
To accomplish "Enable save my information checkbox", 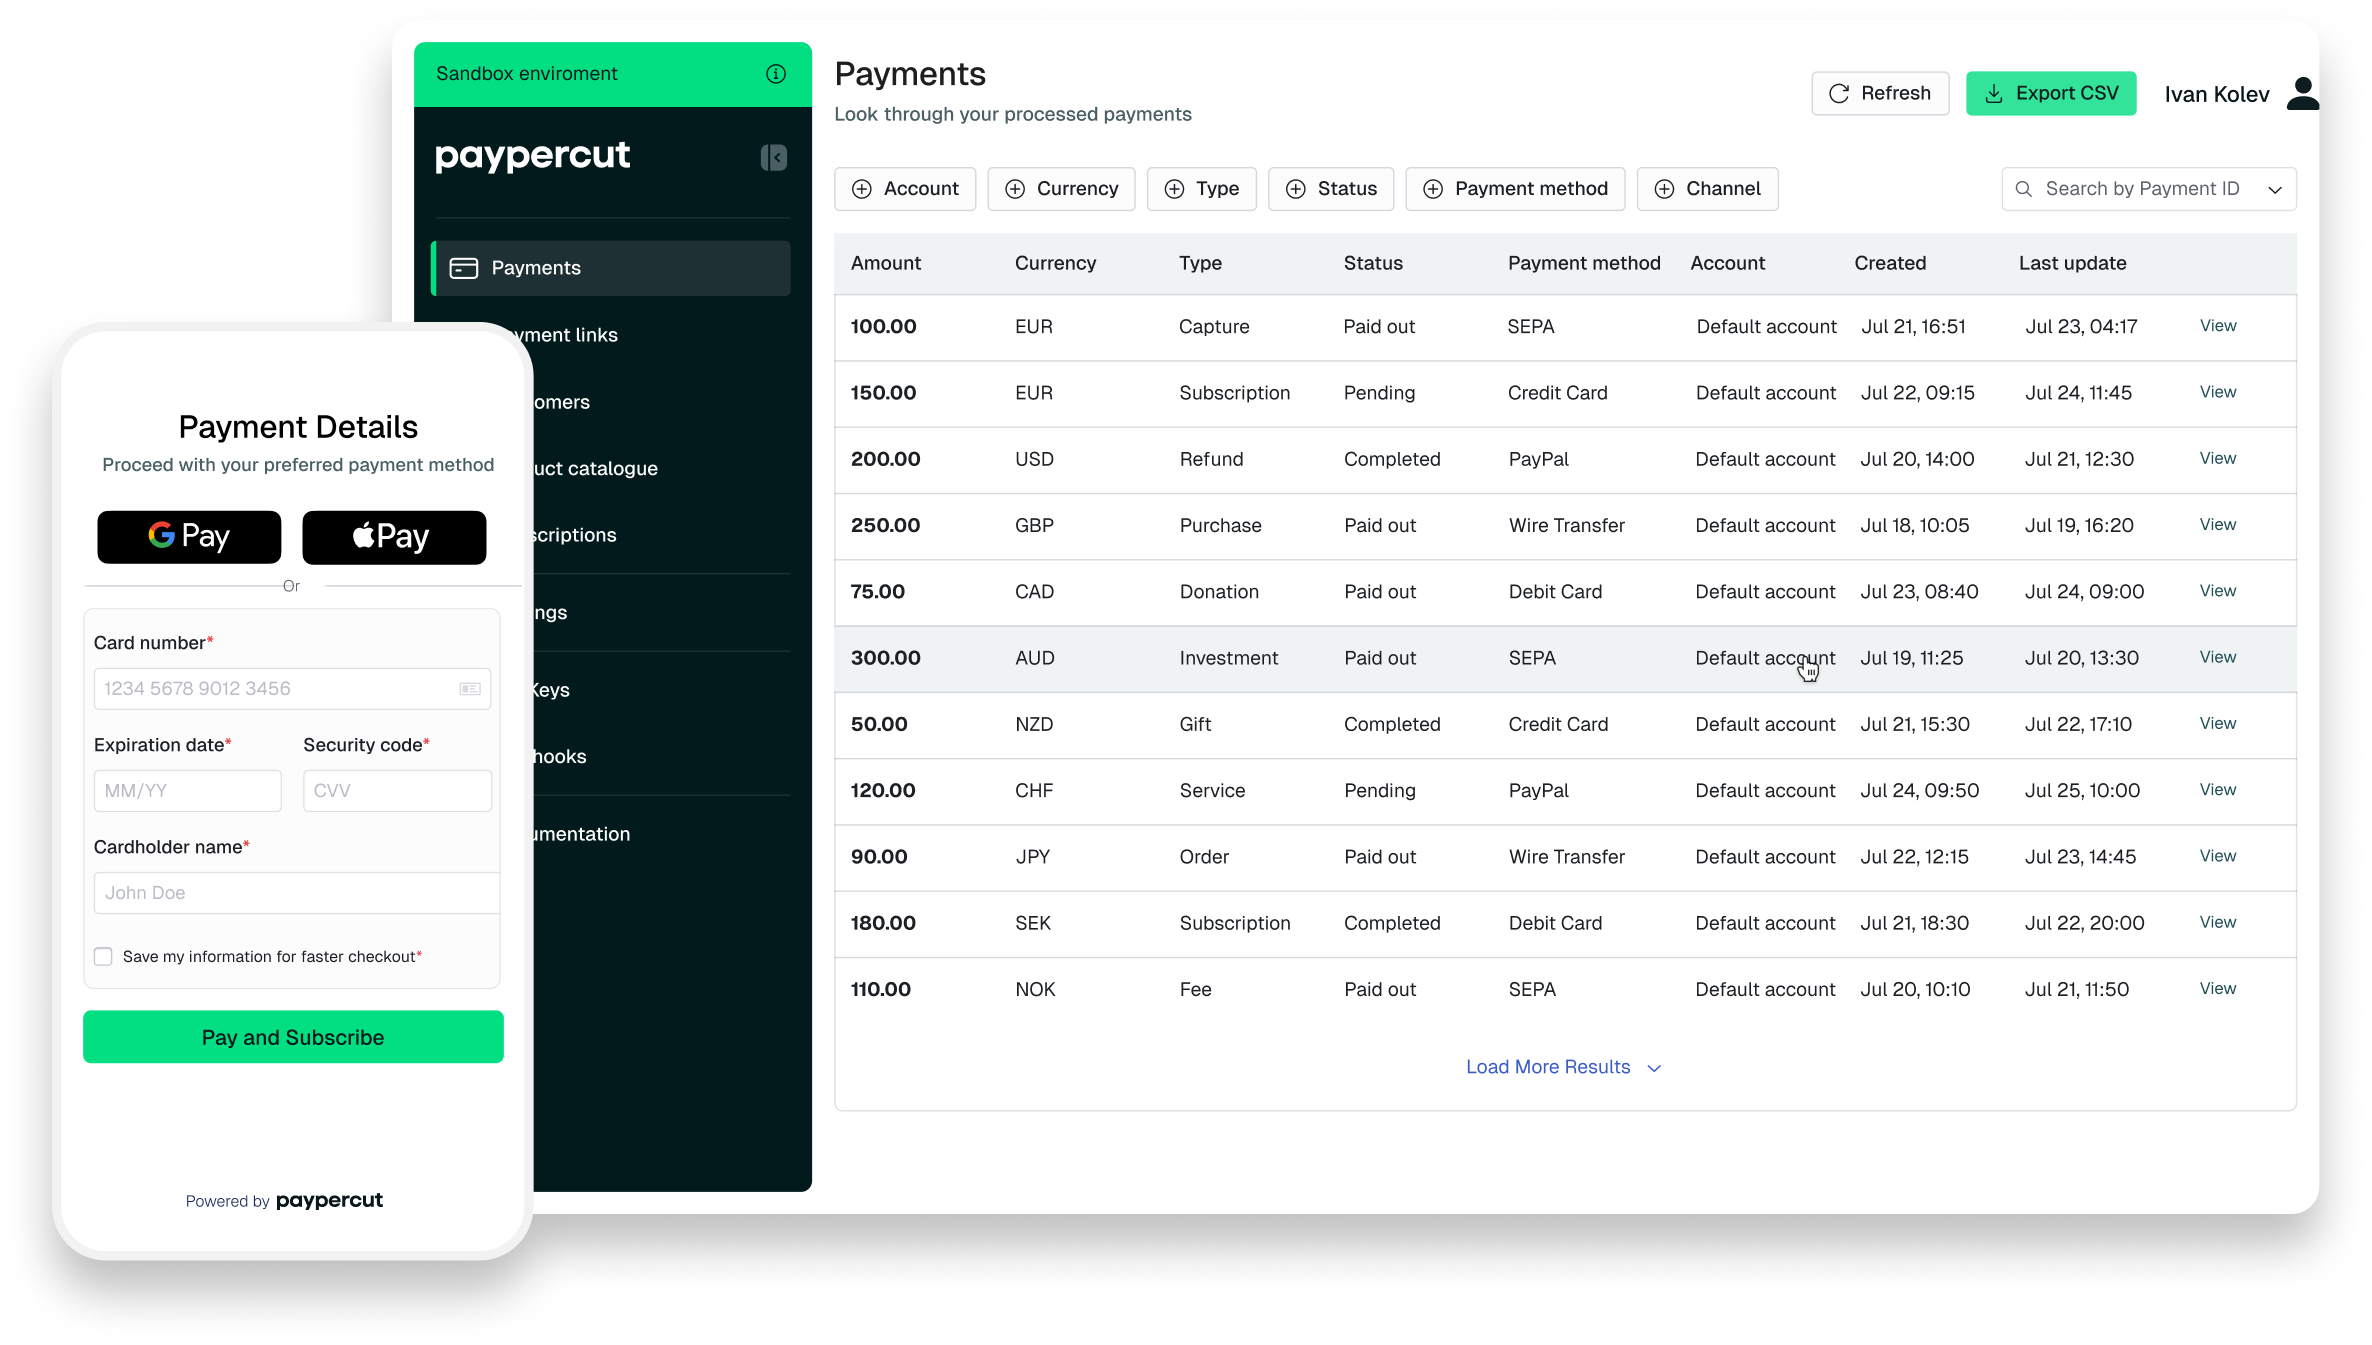I will (103, 957).
